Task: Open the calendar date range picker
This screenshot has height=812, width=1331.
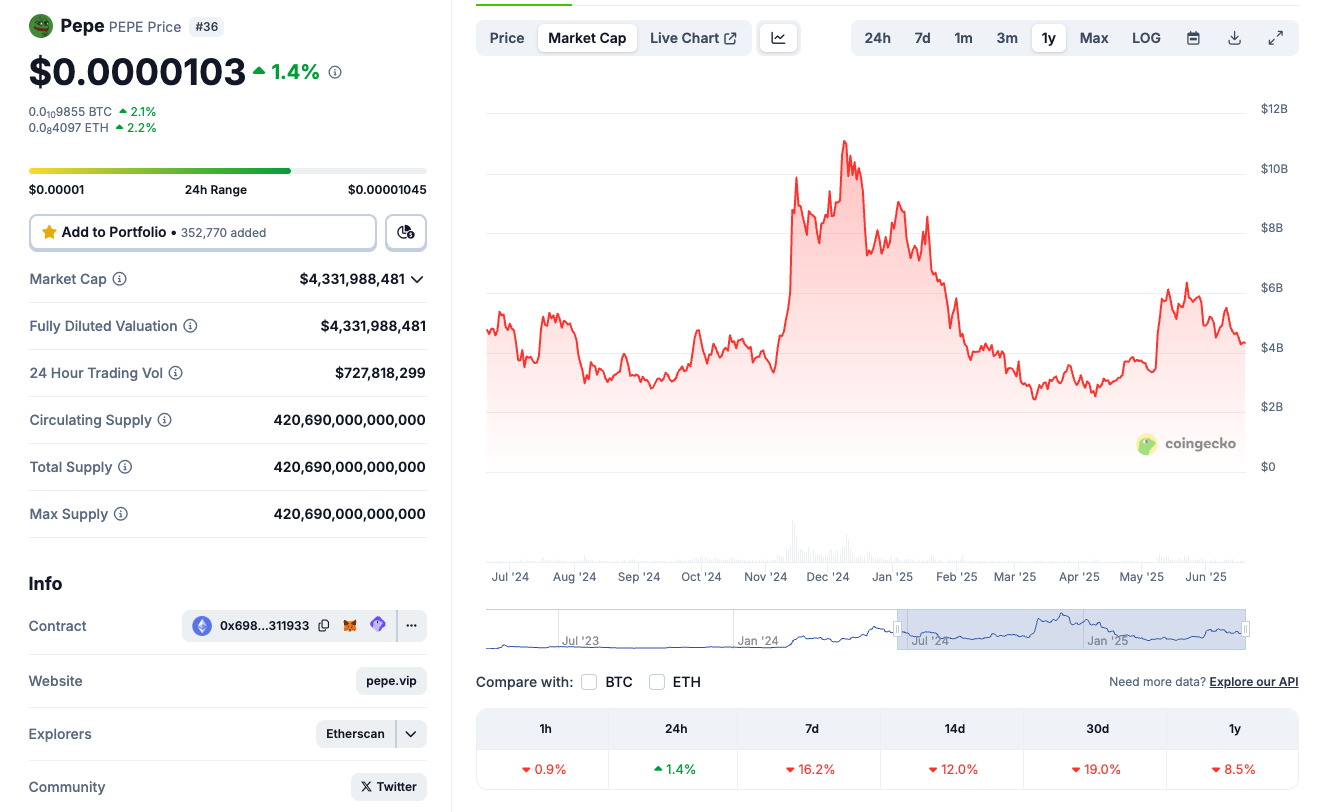Action: click(x=1193, y=38)
